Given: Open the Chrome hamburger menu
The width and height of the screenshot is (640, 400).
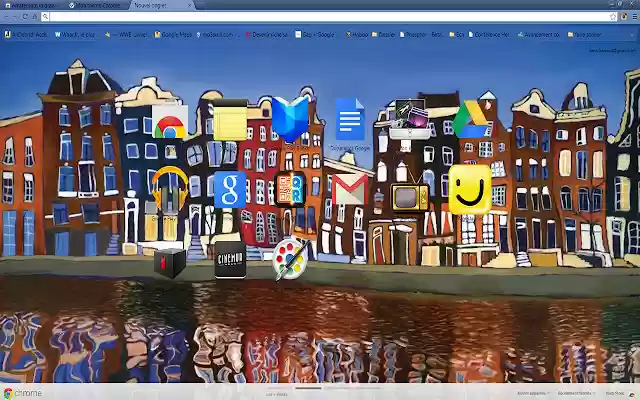Looking at the screenshot, I should pyautogui.click(x=635, y=16).
